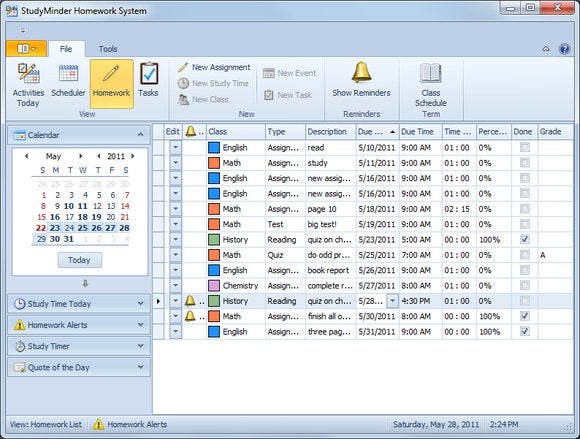Click the quick access toolbar customize arrow
Viewport: 580px width, 439px height.
[23, 31]
